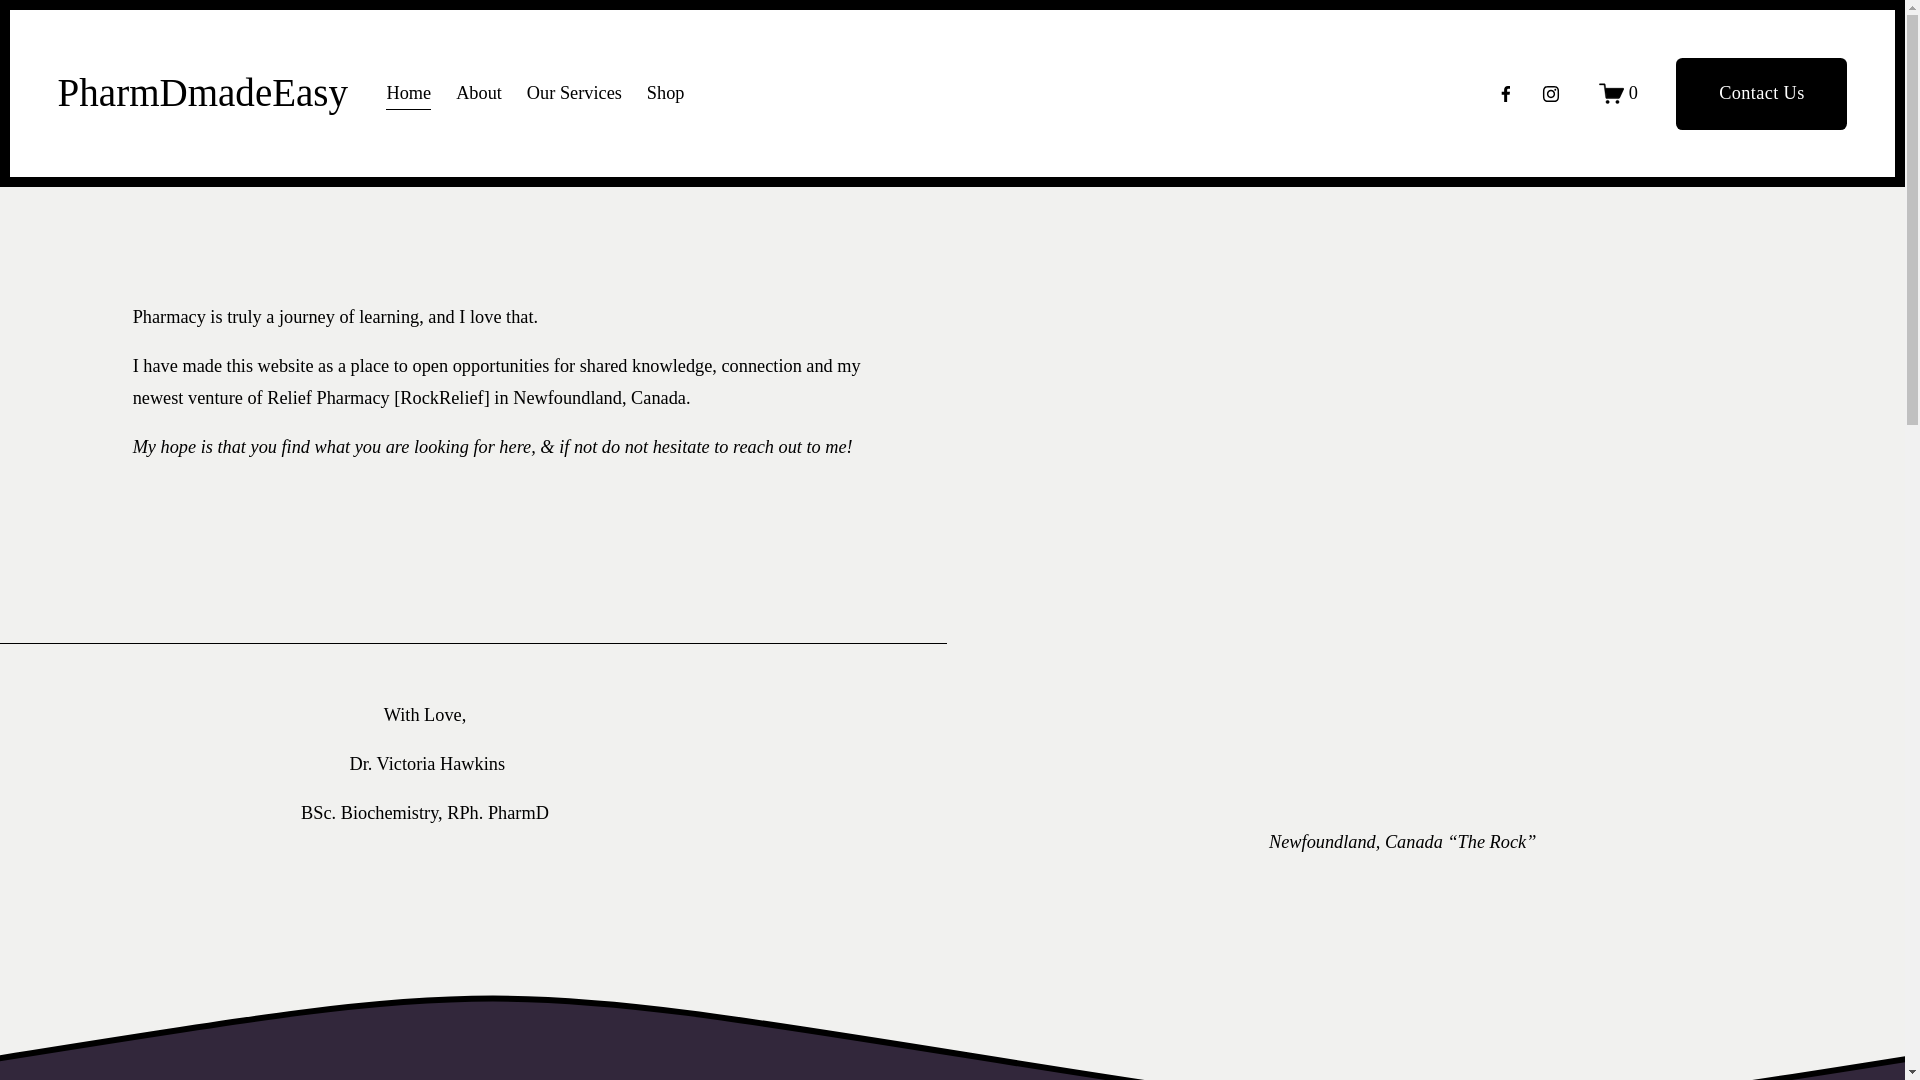Open the Our Services menu item

pos(574,93)
